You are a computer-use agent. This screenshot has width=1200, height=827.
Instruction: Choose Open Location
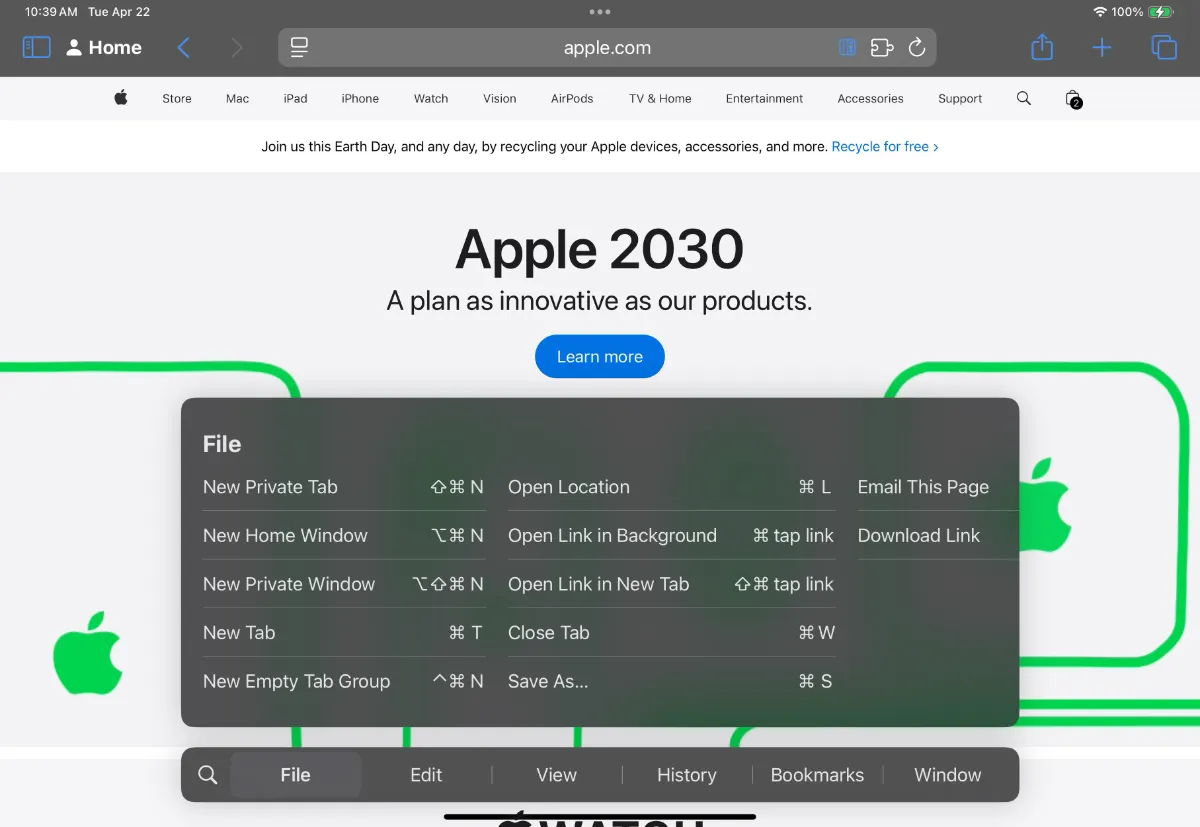pyautogui.click(x=671, y=487)
